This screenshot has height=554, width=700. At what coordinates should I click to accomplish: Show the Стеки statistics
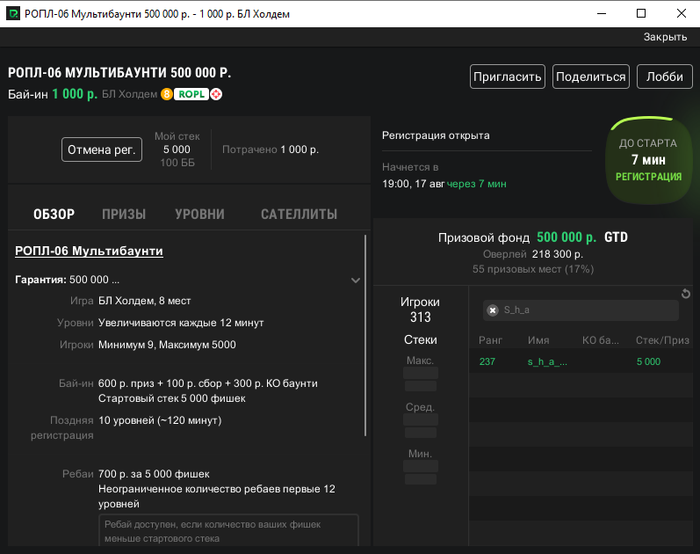[421, 340]
